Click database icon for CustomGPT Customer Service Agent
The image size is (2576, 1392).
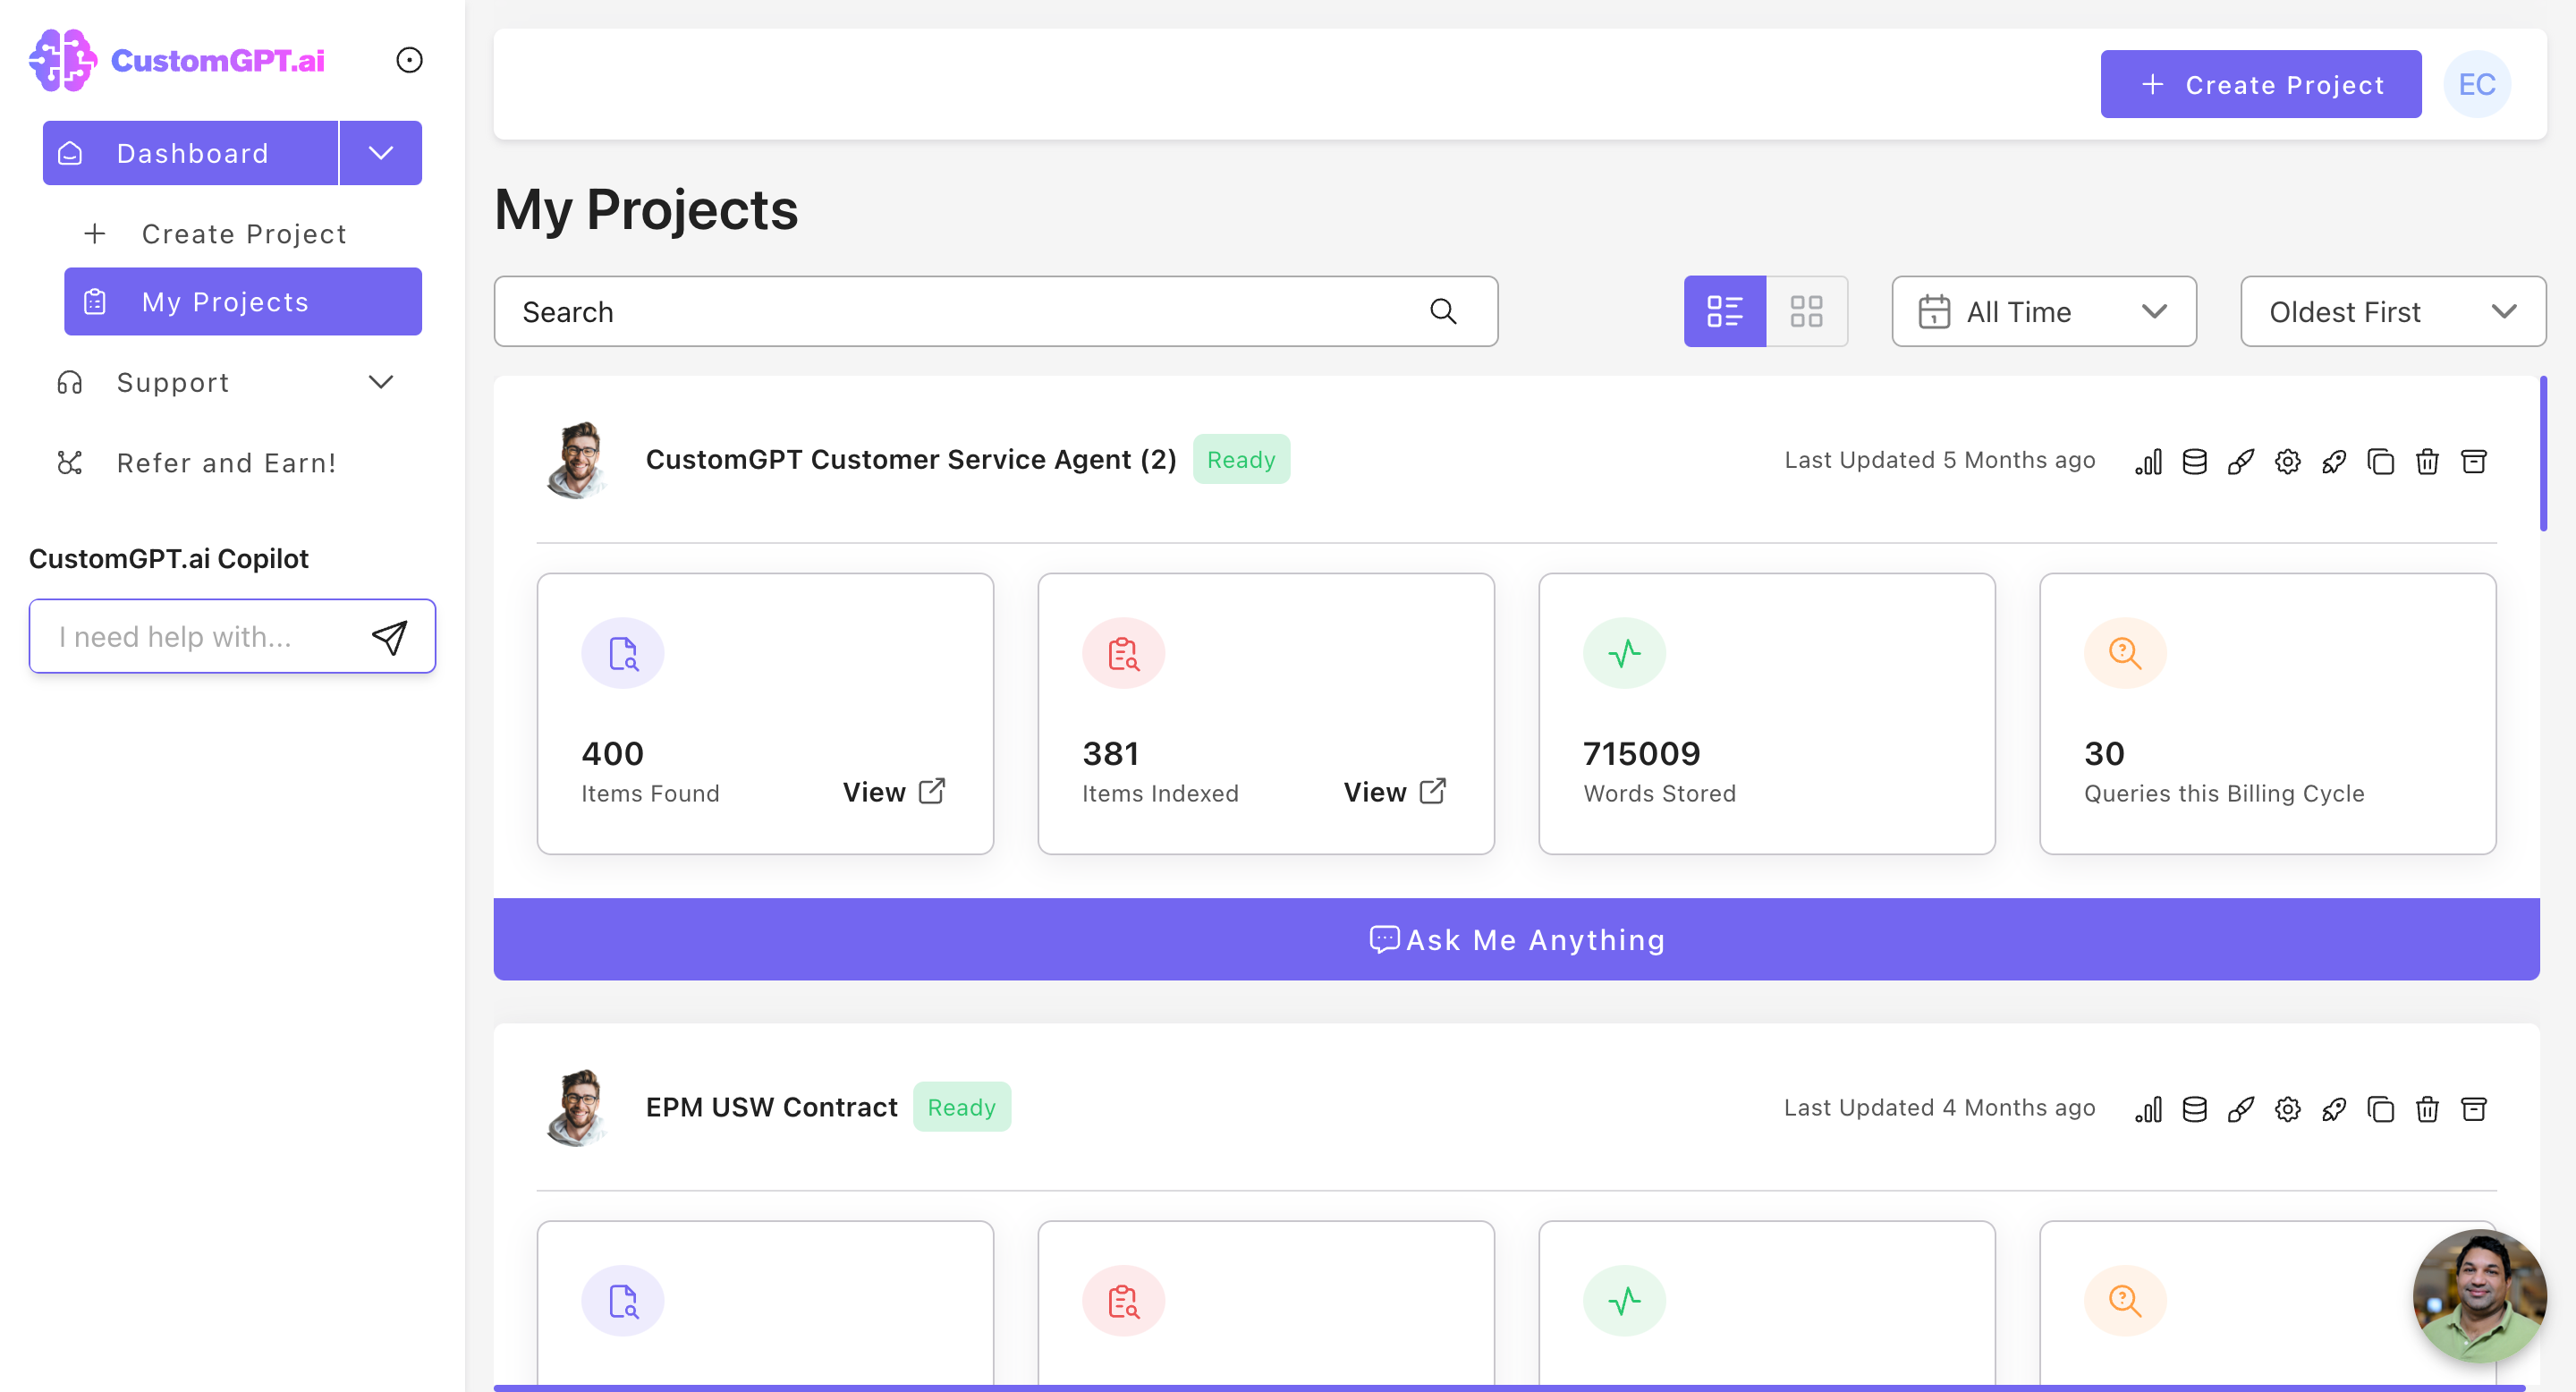tap(2194, 461)
